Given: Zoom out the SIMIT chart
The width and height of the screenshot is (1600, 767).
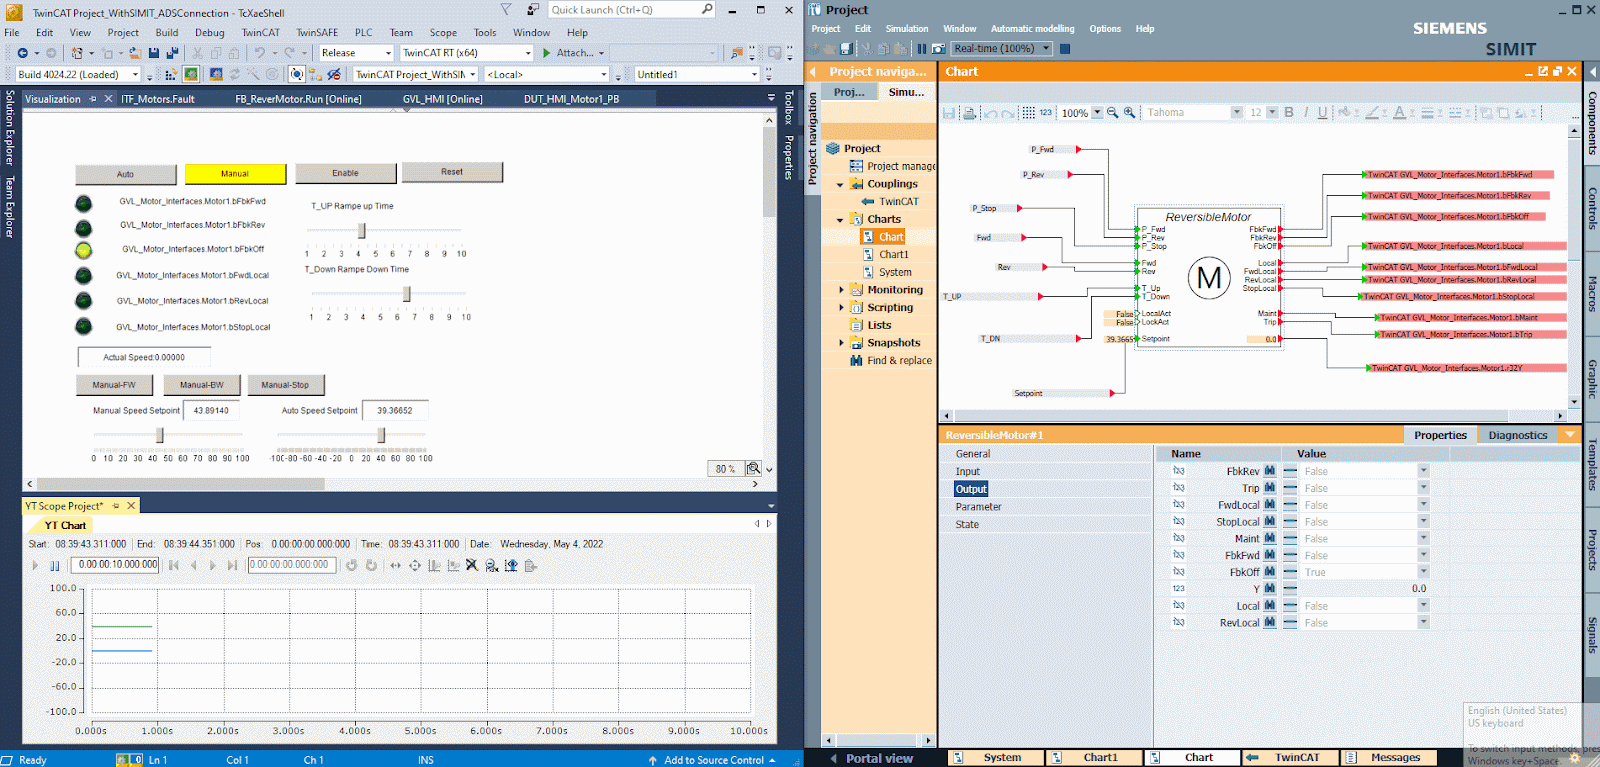Looking at the screenshot, I should tap(1112, 113).
